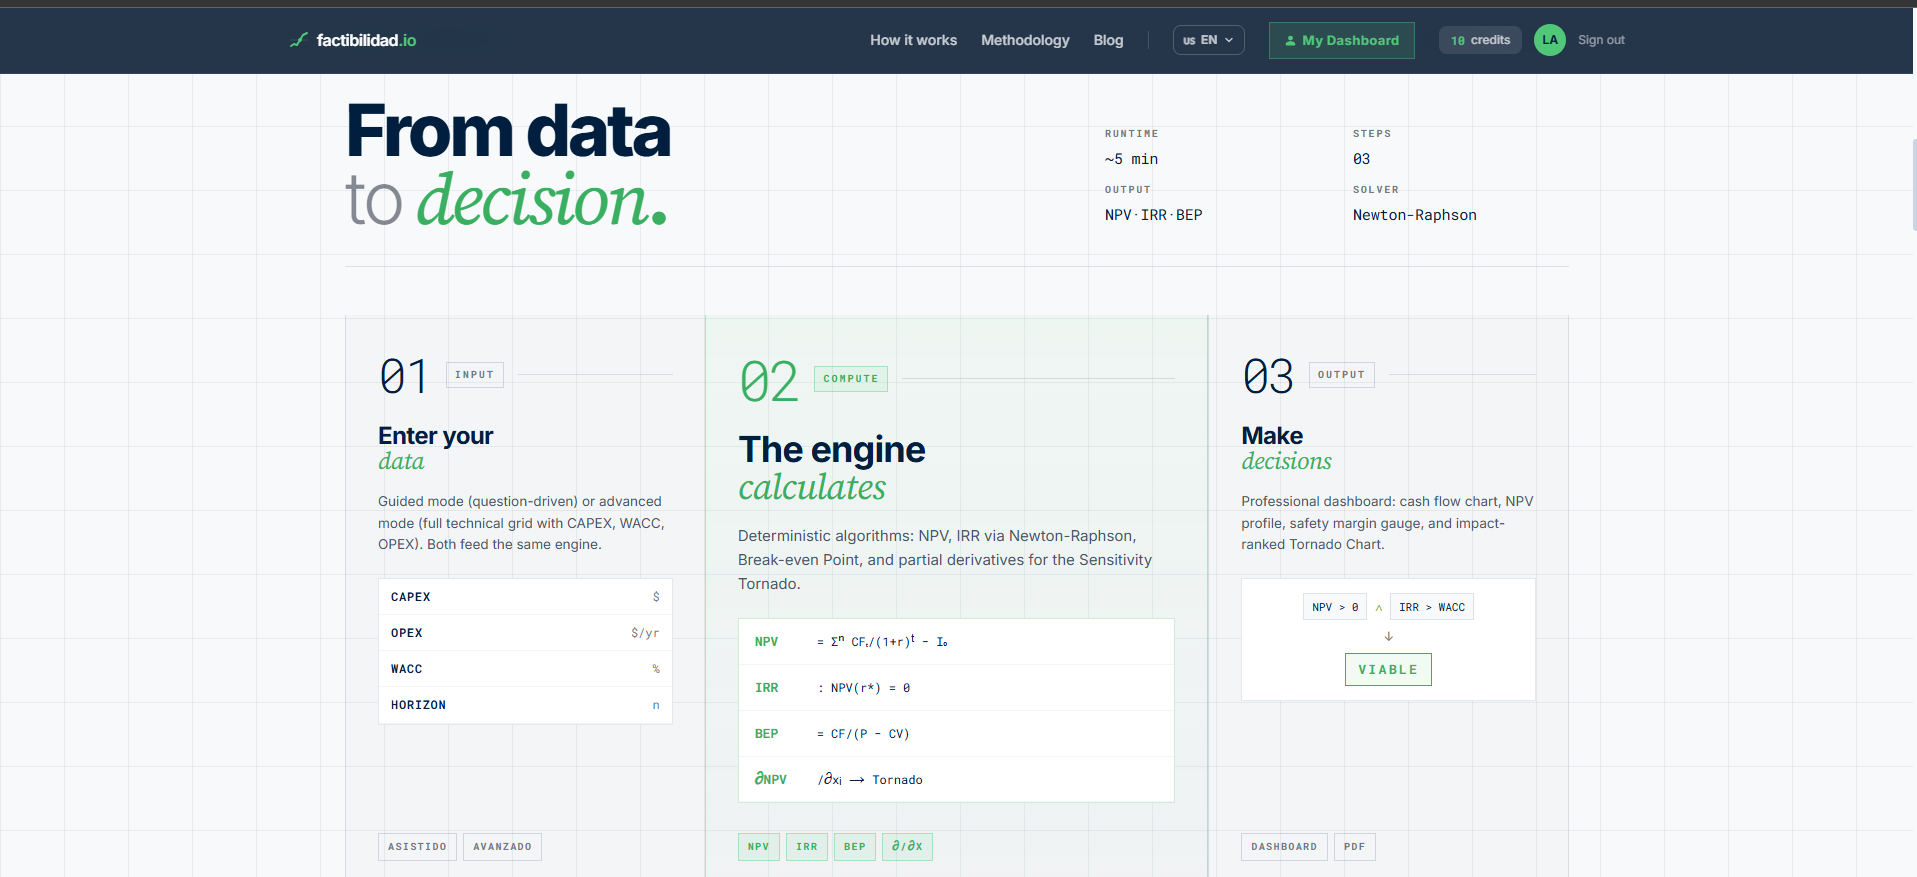Click the factibilidad.io logo icon
Viewport: 1917px width, 877px height.
(299, 40)
